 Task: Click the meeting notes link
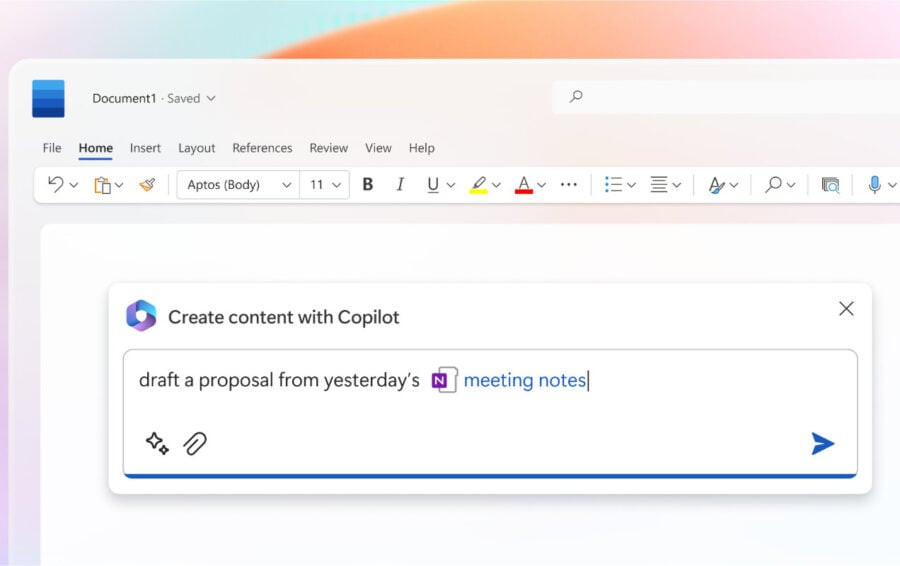(525, 380)
